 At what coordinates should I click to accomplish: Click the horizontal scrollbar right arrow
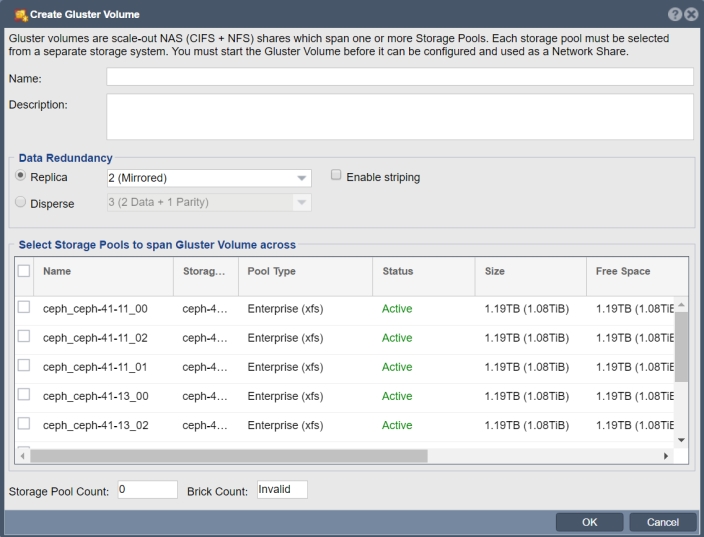(666, 456)
